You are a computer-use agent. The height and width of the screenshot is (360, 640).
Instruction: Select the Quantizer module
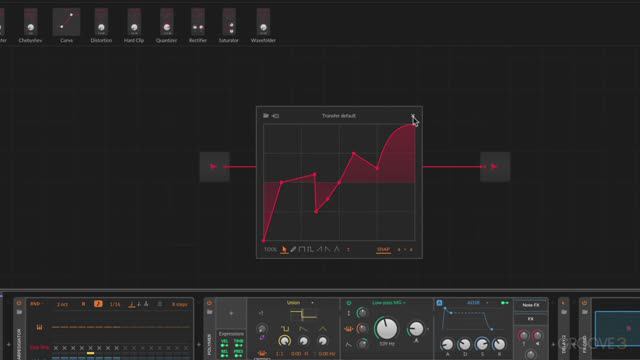tap(167, 25)
